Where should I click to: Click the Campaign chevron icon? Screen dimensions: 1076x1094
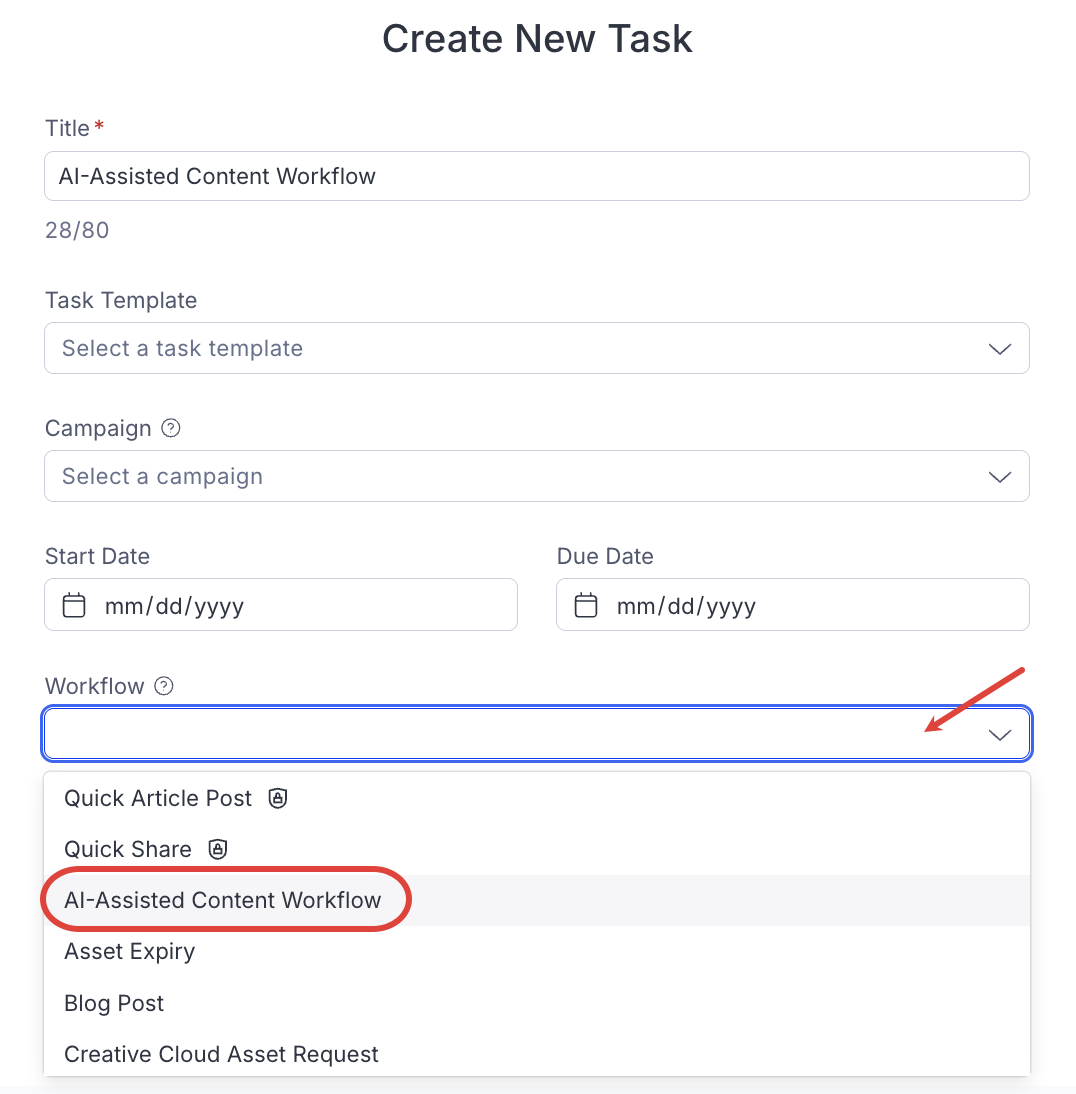pos(999,477)
